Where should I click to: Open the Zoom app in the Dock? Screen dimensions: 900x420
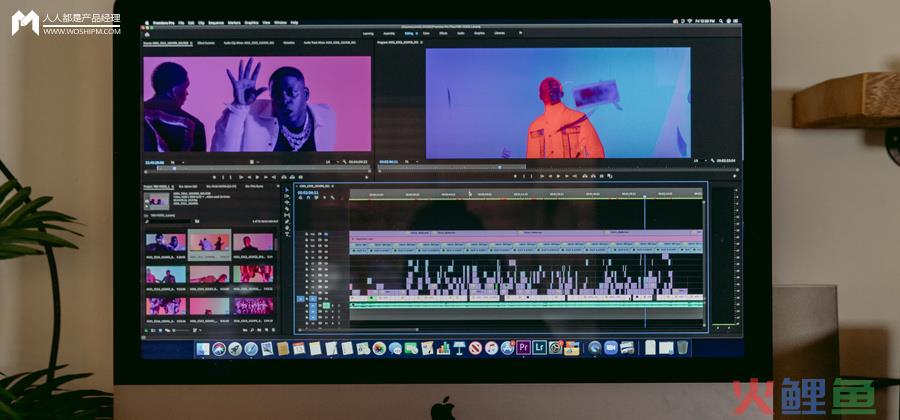click(x=611, y=347)
